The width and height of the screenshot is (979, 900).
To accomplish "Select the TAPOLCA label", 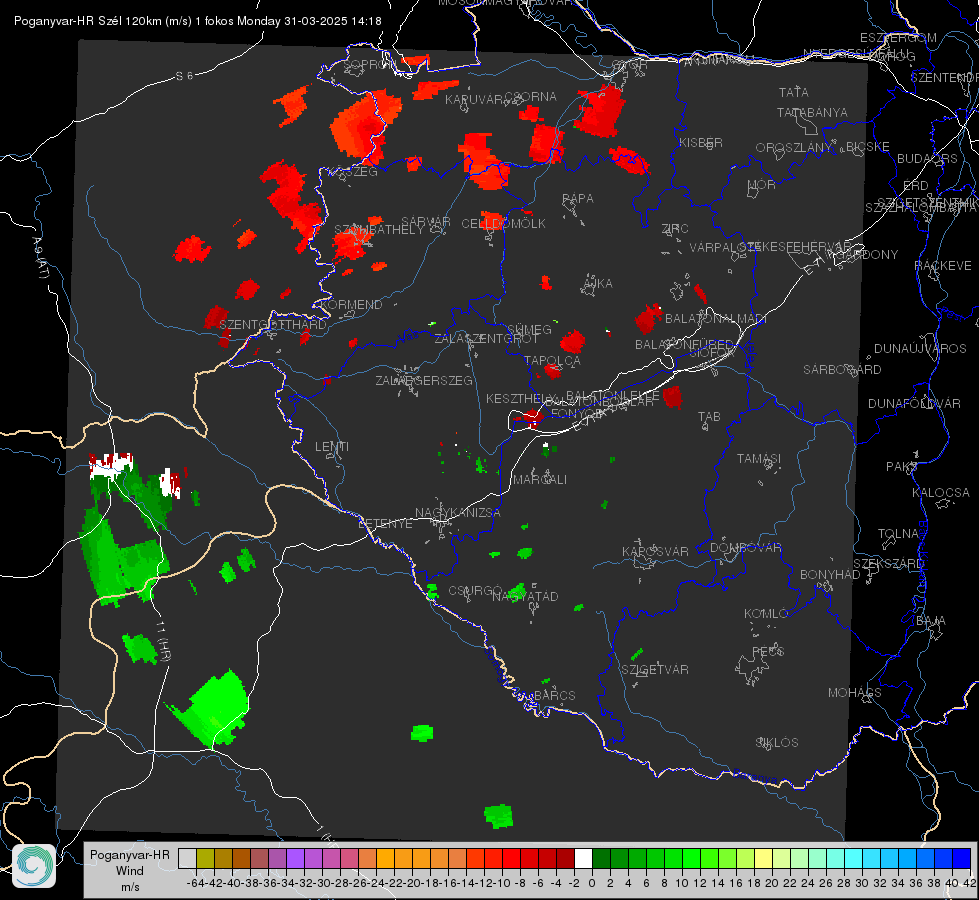I will 553,361.
